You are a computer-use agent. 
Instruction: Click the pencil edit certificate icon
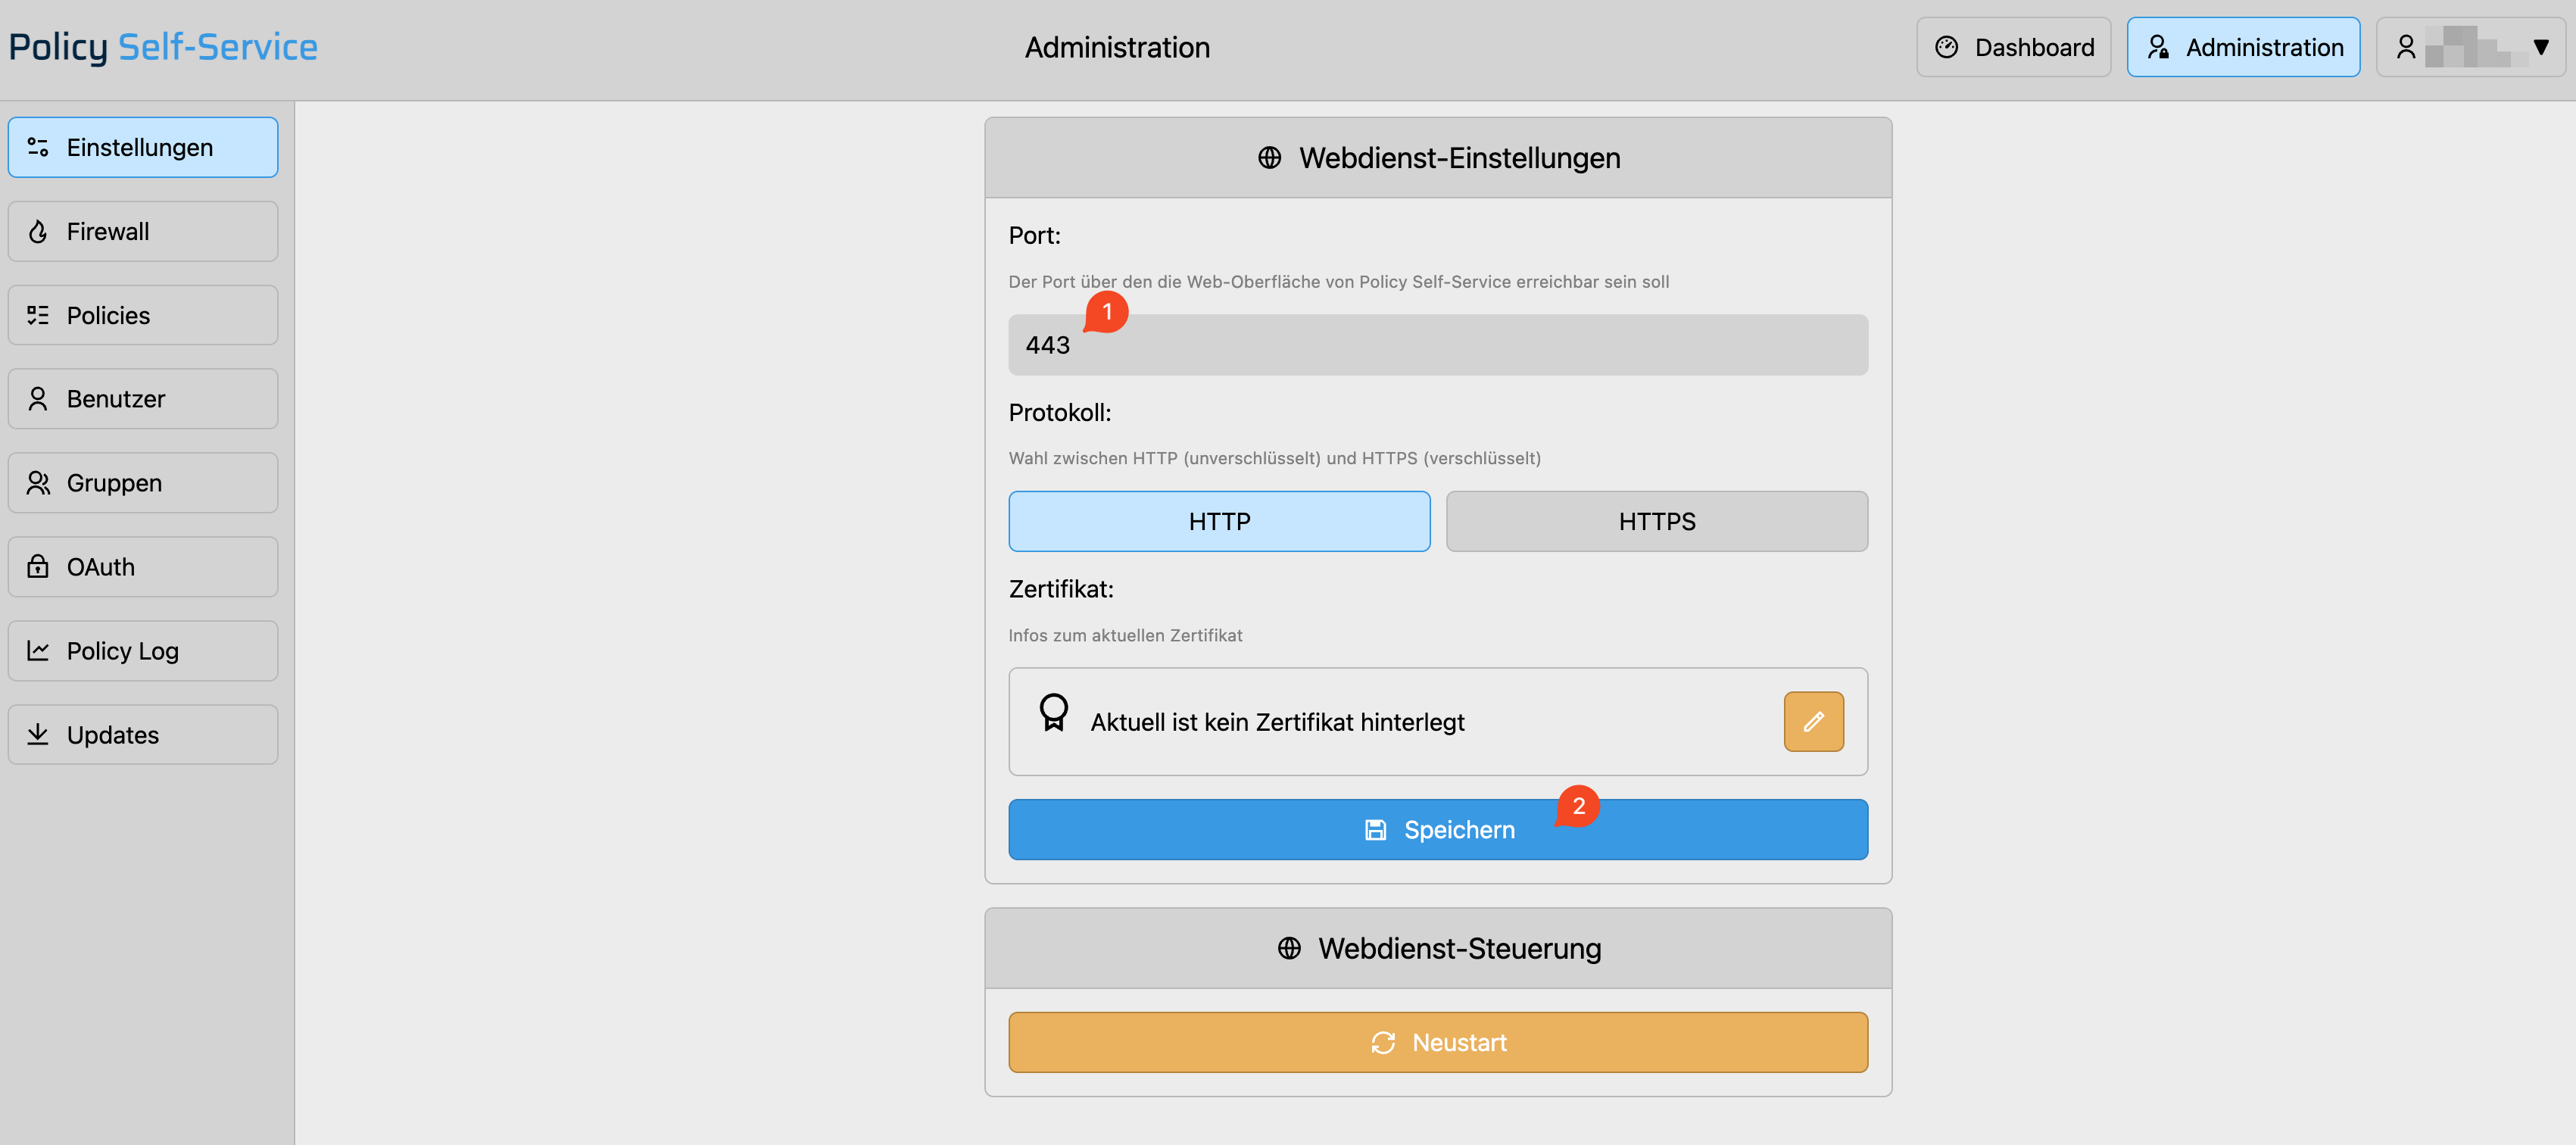[1813, 721]
